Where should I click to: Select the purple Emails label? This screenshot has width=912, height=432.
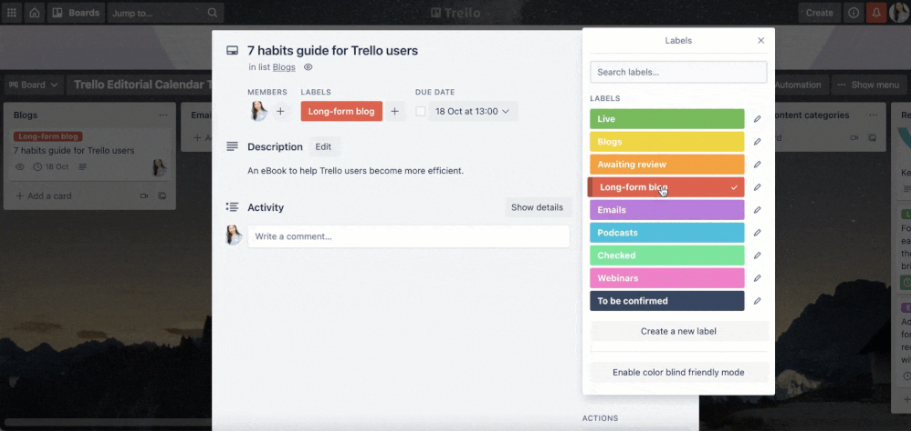click(667, 210)
